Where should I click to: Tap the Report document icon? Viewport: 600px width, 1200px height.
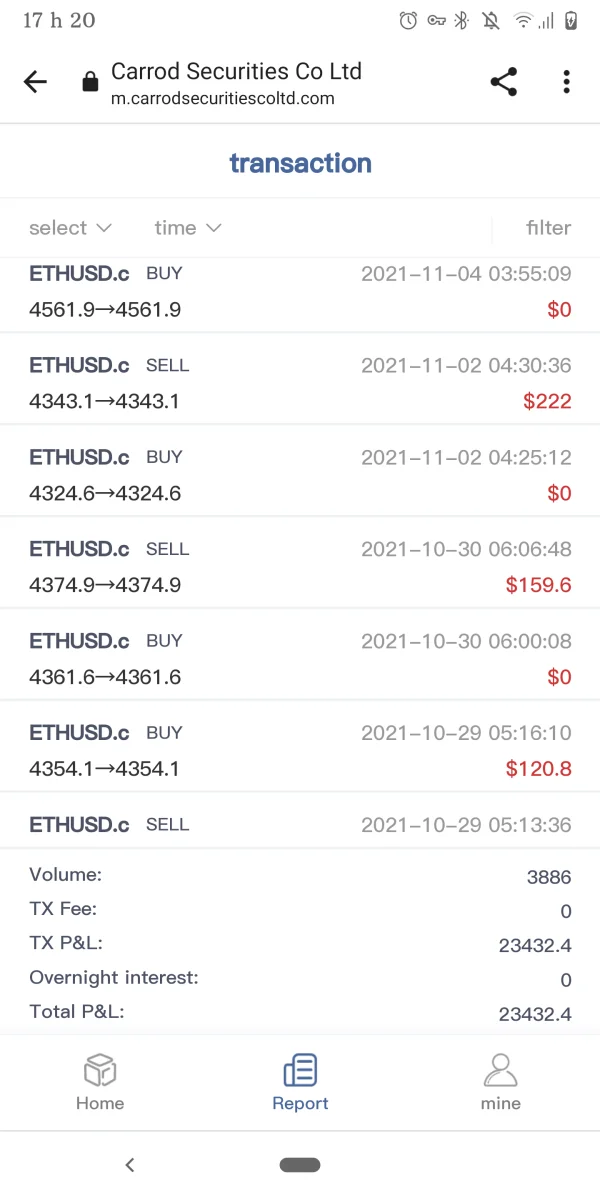click(300, 1070)
